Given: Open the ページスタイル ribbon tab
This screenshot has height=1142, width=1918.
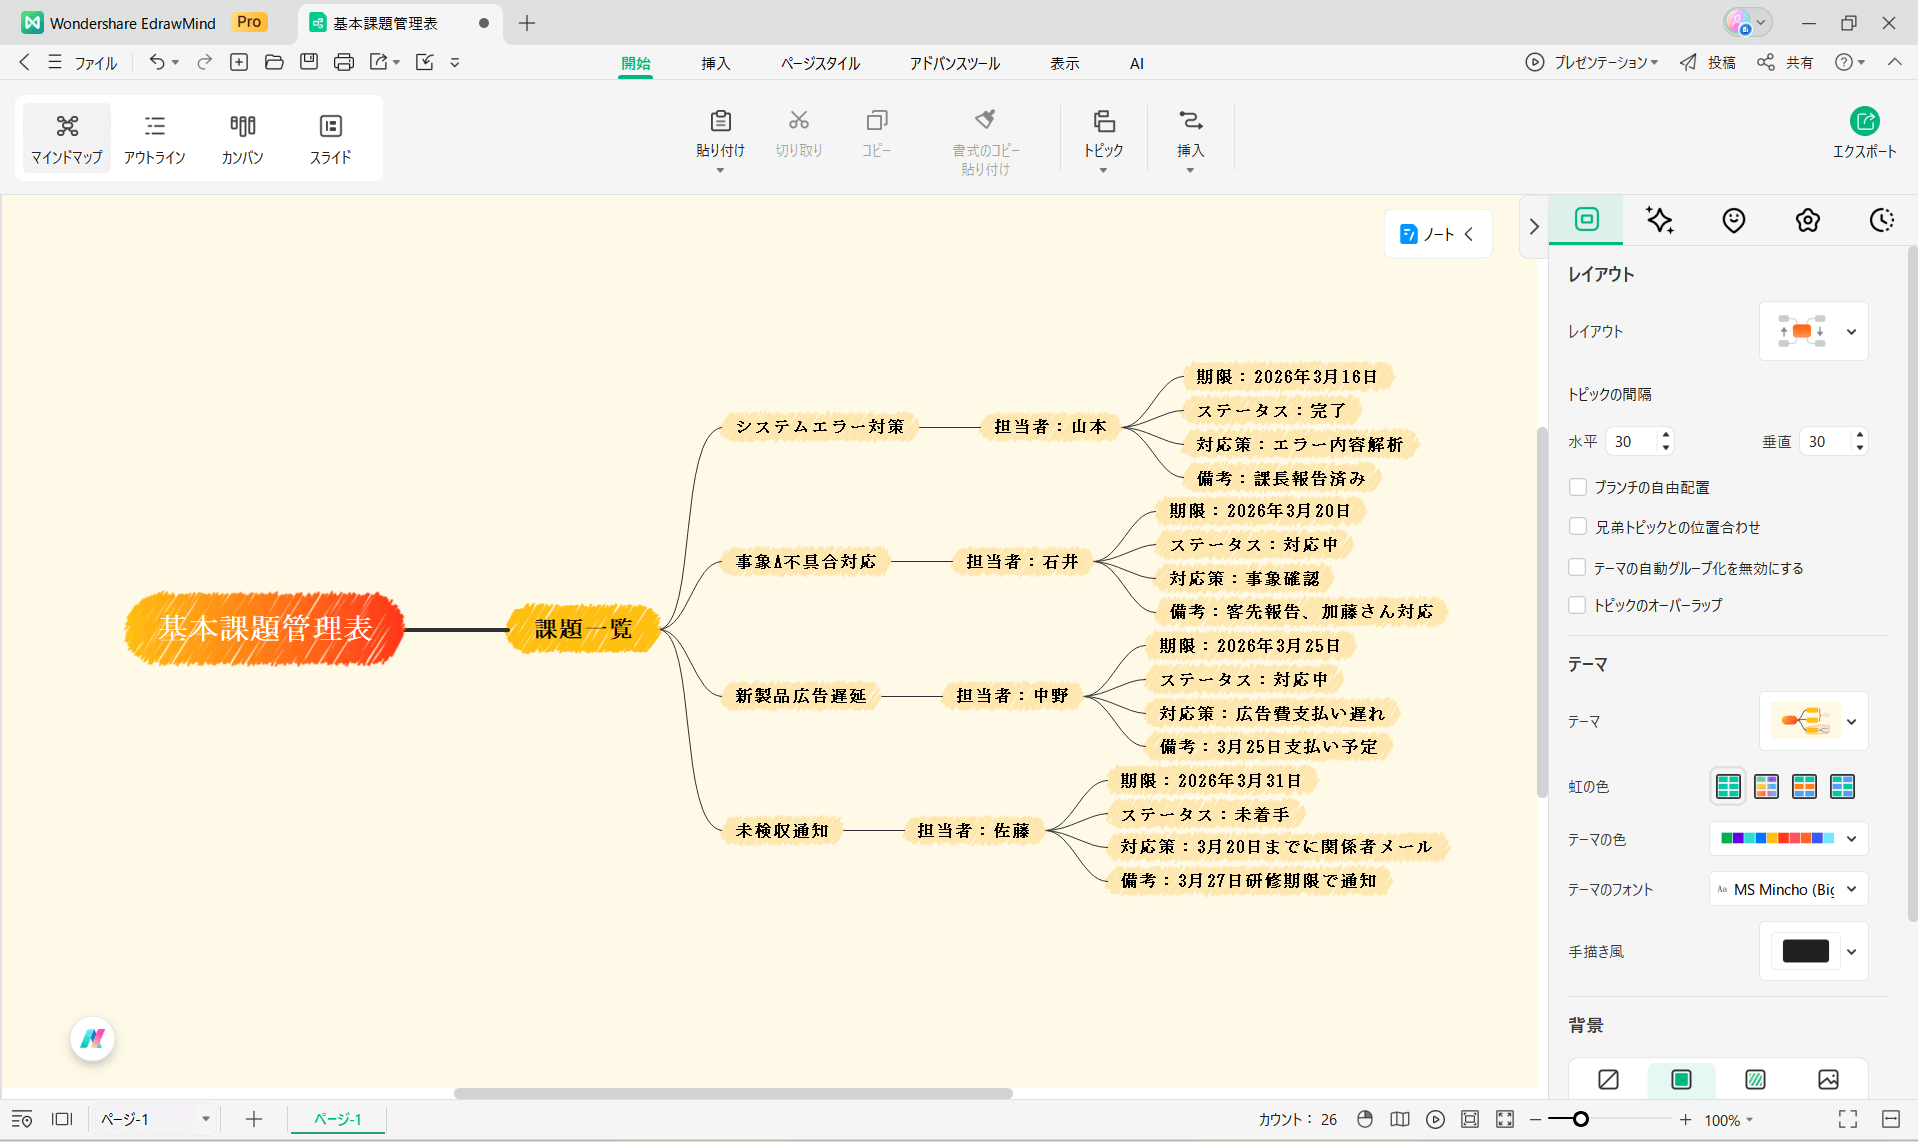Looking at the screenshot, I should pyautogui.click(x=820, y=63).
